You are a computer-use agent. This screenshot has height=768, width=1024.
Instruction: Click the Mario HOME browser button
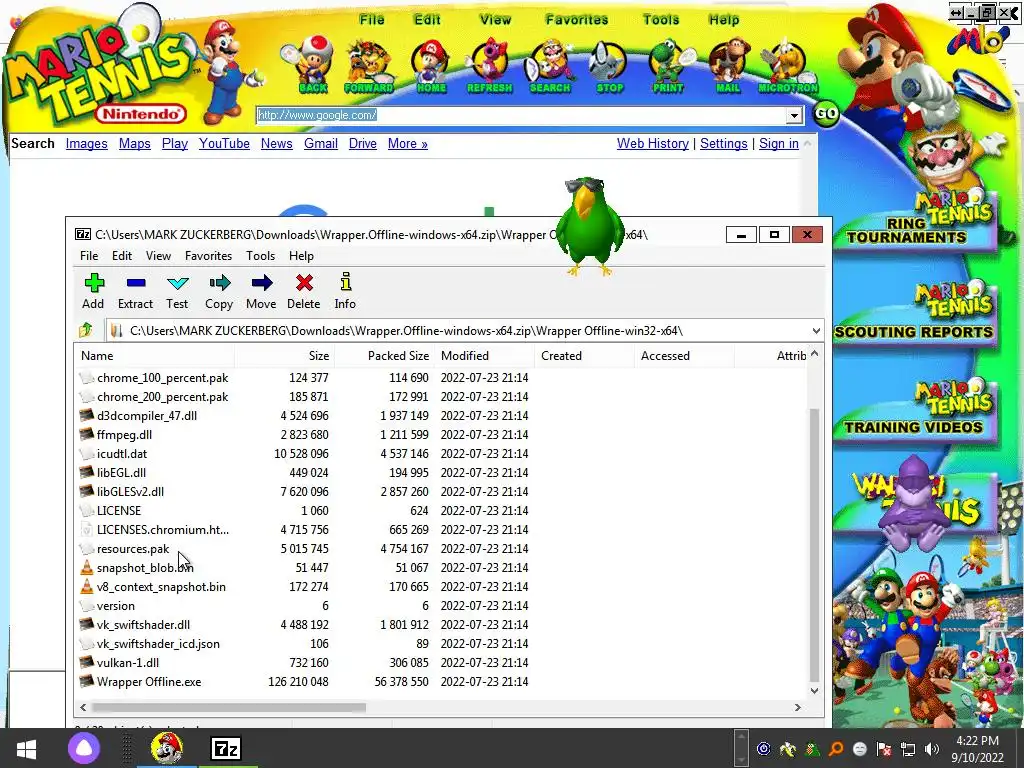(430, 66)
